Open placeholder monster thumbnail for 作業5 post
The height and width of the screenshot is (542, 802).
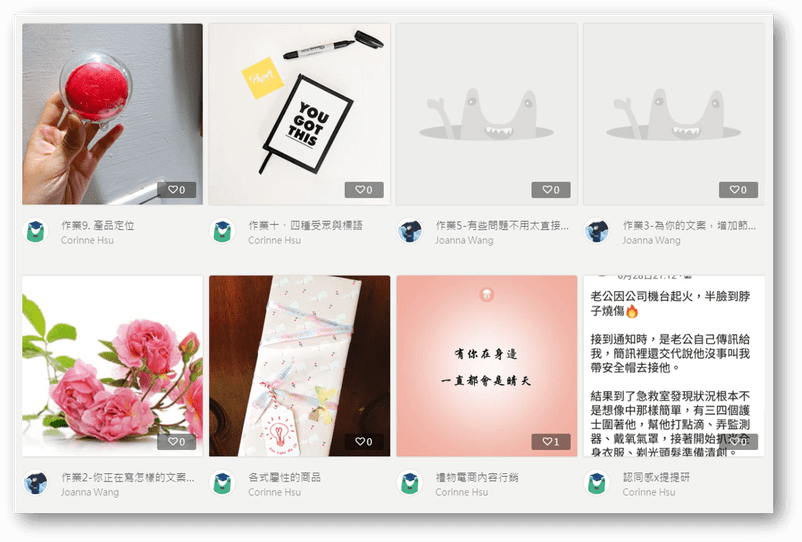tap(487, 114)
